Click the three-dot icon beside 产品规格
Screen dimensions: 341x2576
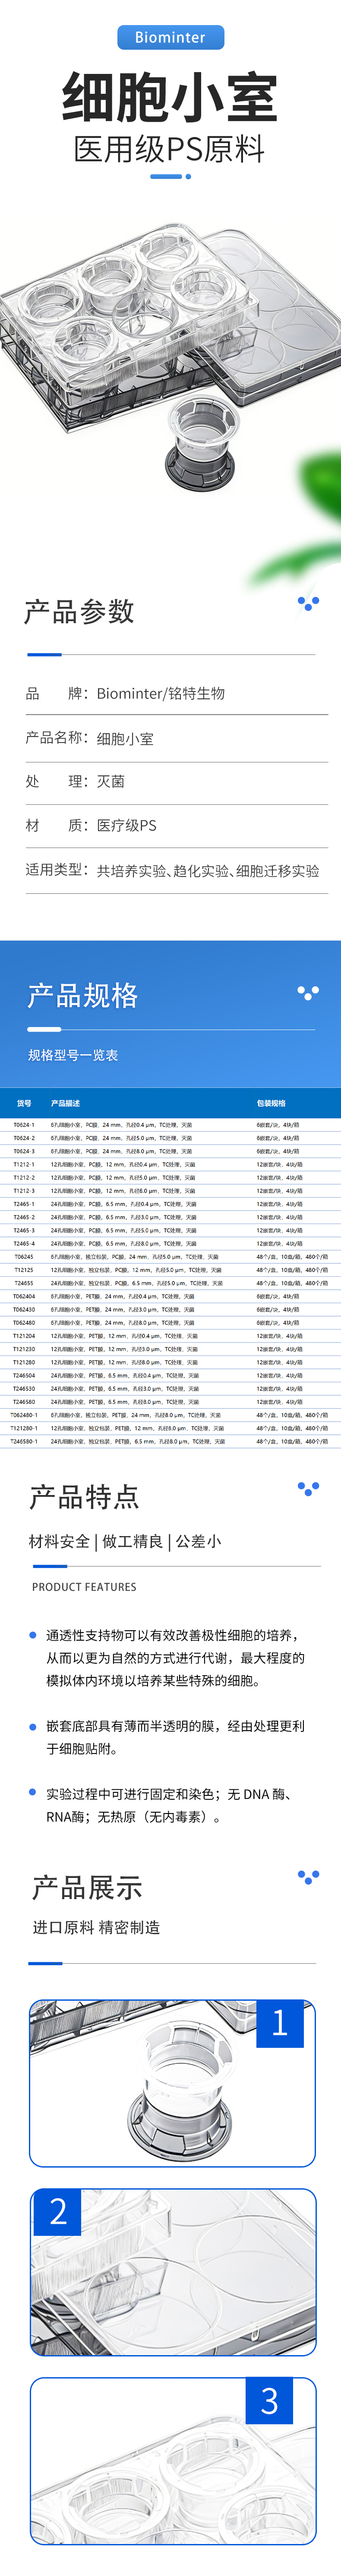(x=308, y=992)
